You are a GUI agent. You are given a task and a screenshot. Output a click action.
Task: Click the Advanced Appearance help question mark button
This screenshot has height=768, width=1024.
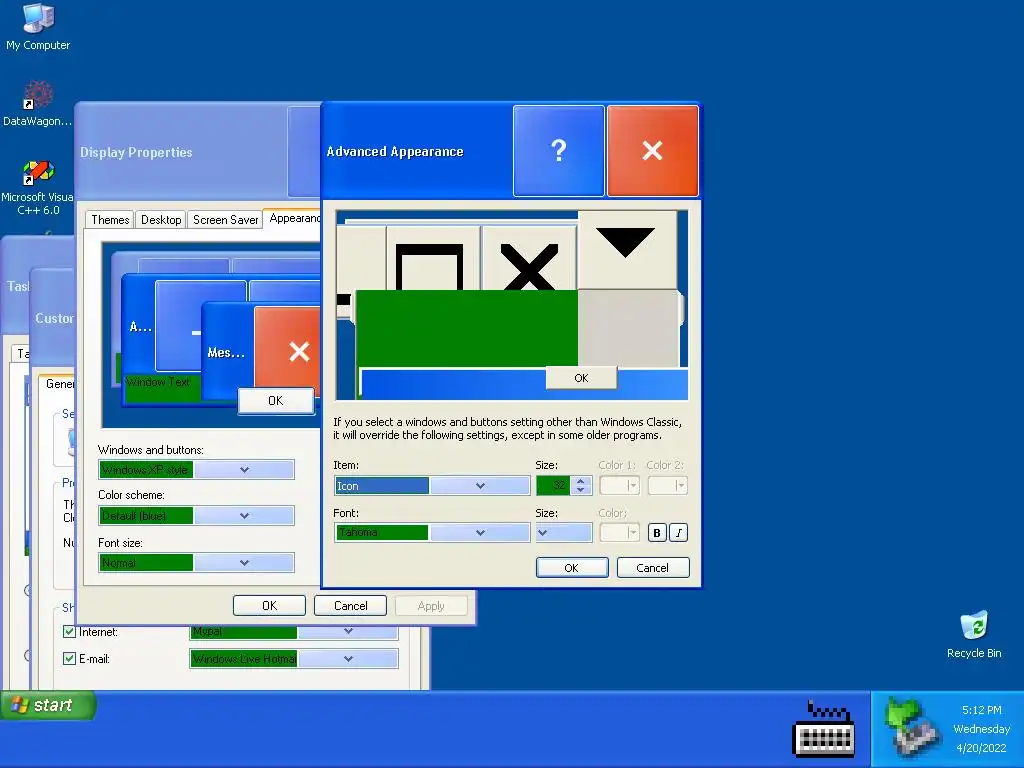558,151
